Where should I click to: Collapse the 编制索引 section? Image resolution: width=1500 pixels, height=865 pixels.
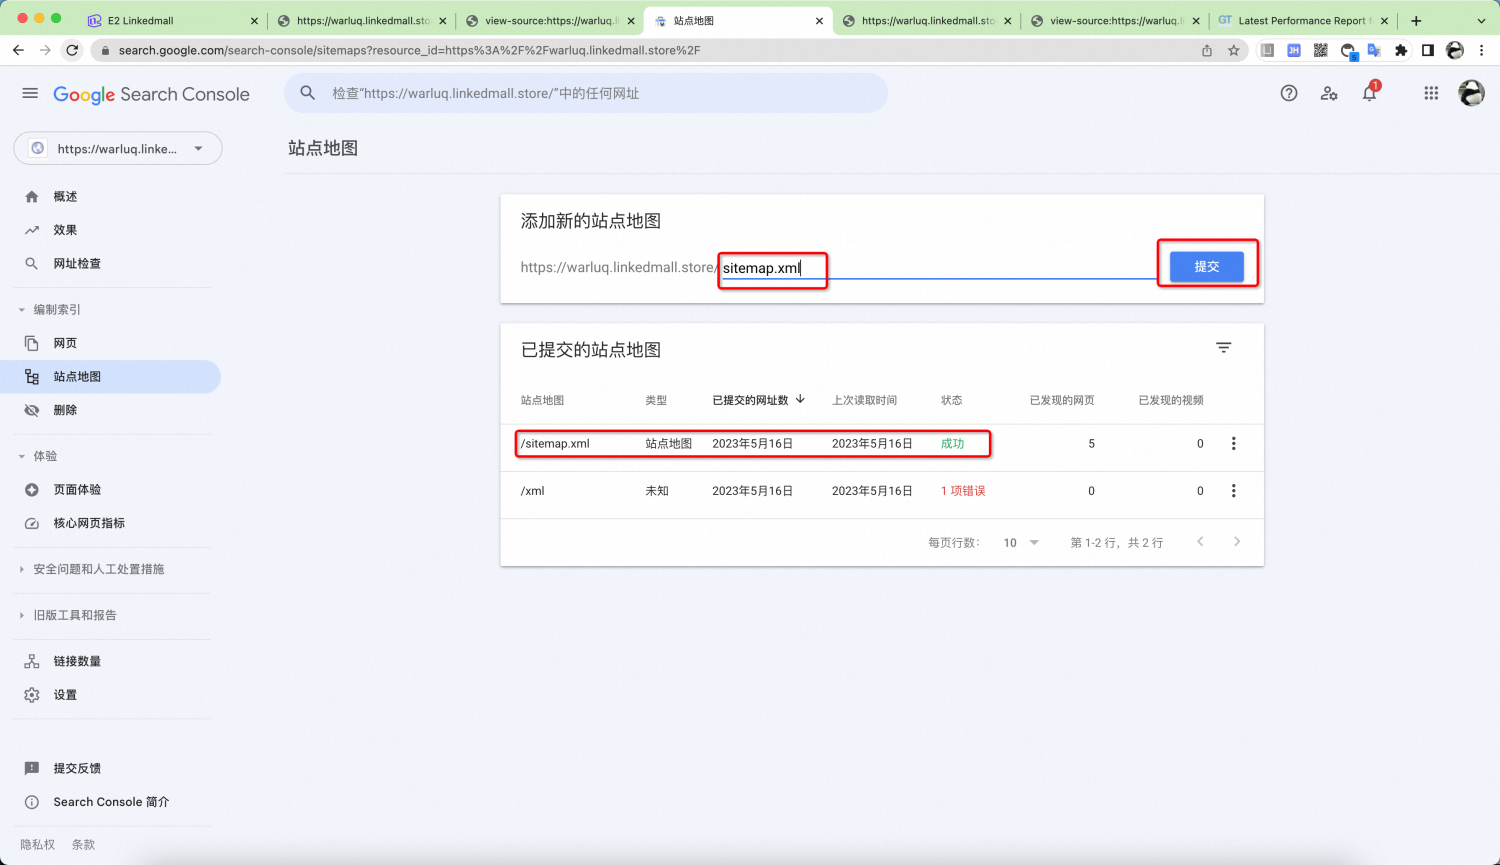pos(22,310)
